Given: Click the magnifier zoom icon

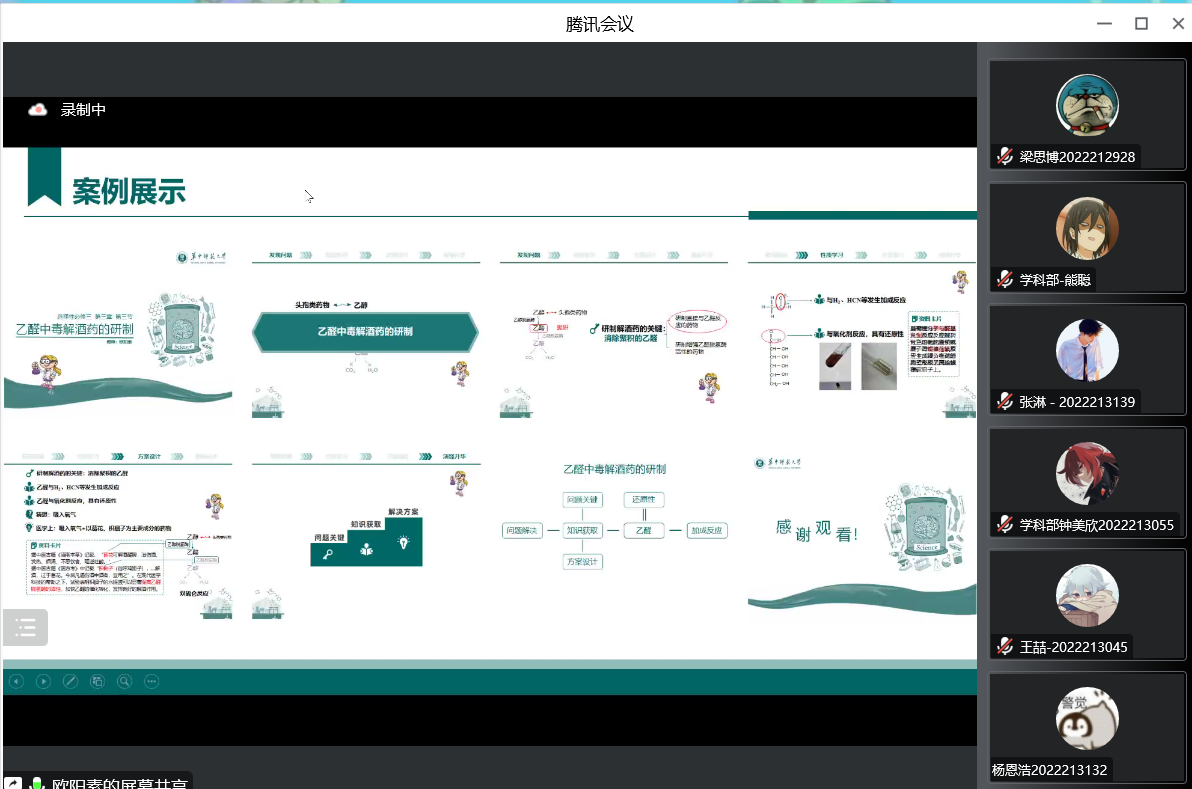Looking at the screenshot, I should [124, 681].
